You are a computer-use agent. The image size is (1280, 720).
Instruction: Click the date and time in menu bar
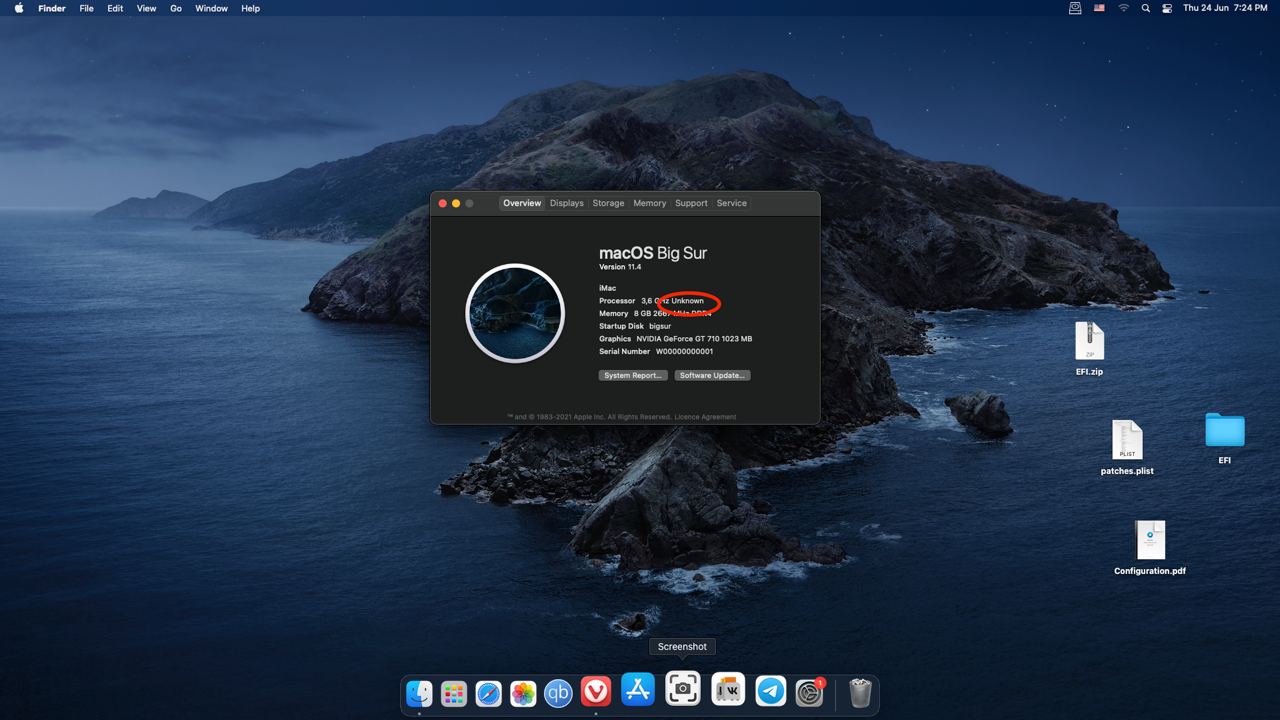[x=1225, y=8]
